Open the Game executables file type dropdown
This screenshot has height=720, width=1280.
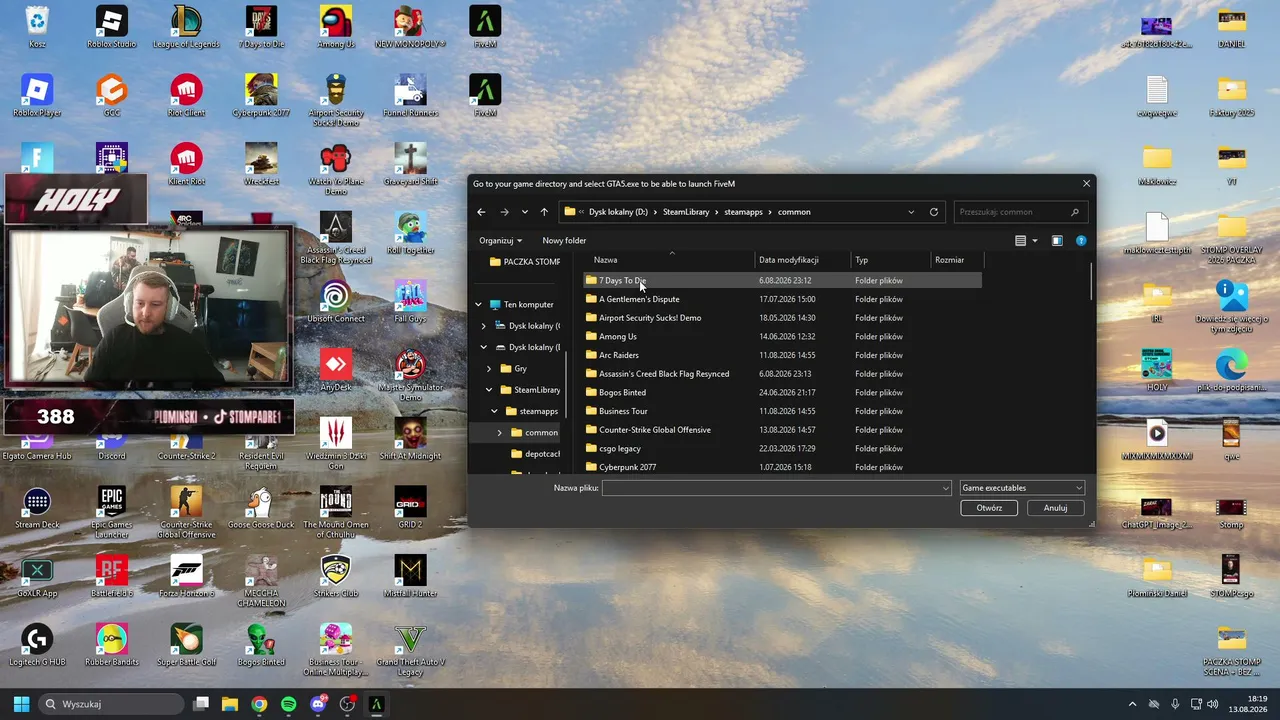pyautogui.click(x=1021, y=488)
